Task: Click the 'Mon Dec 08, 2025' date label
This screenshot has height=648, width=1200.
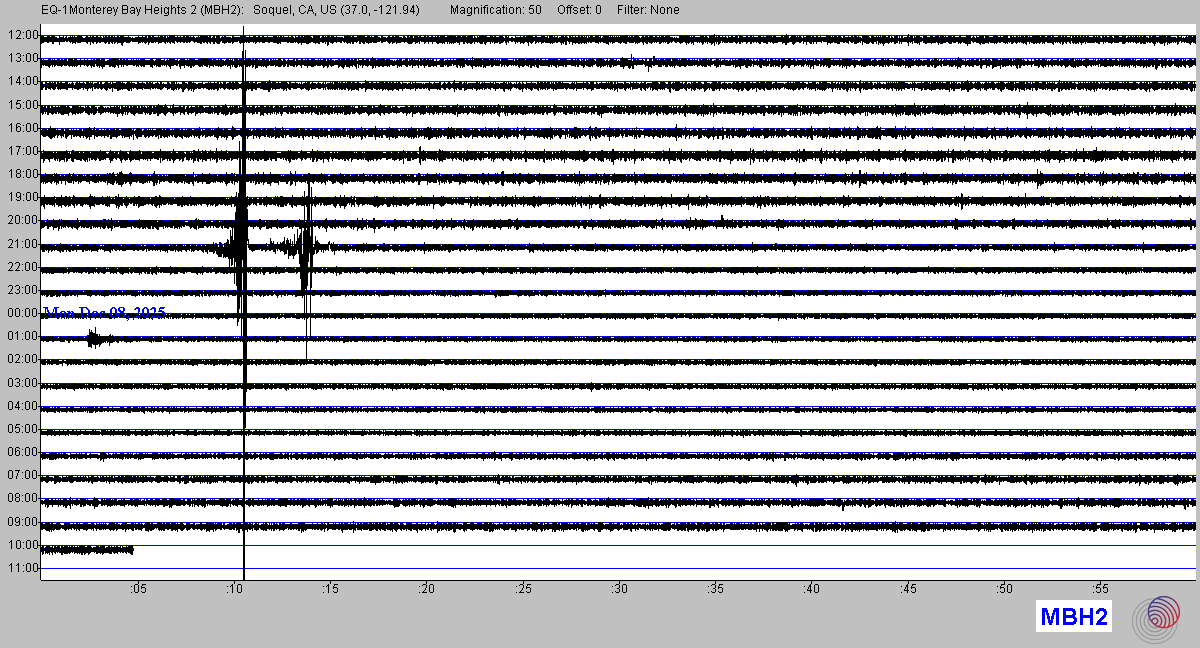Action: click(105, 313)
